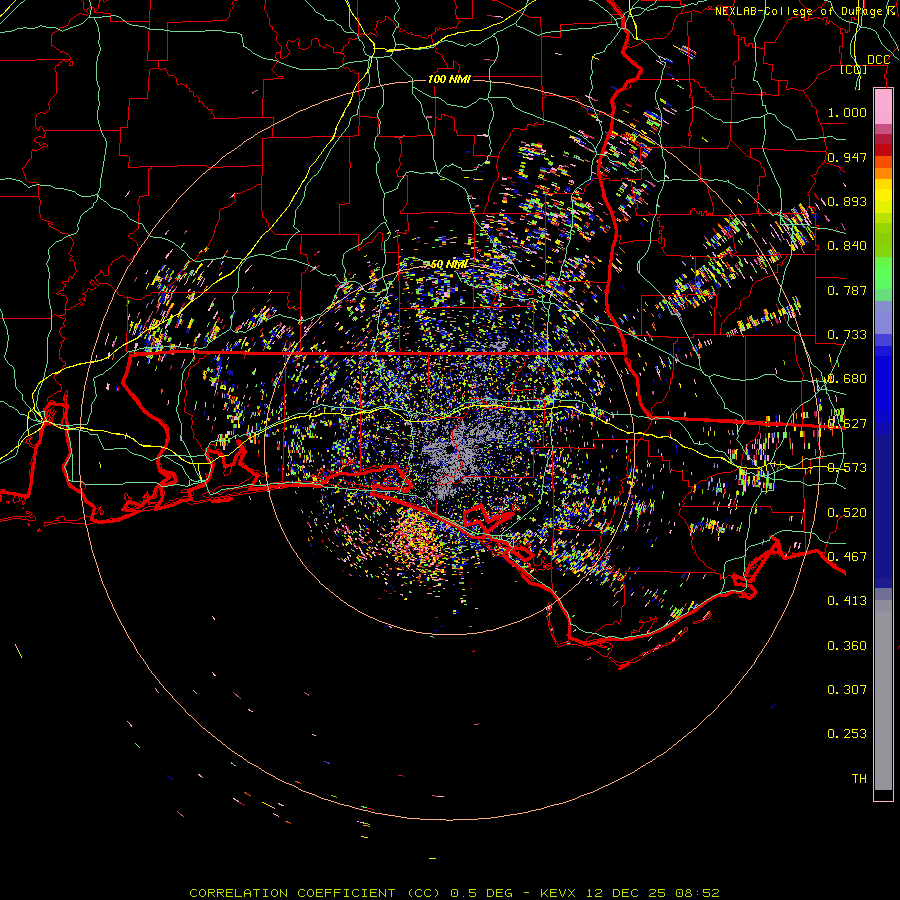Select the 1.000 legend value

[x=847, y=112]
